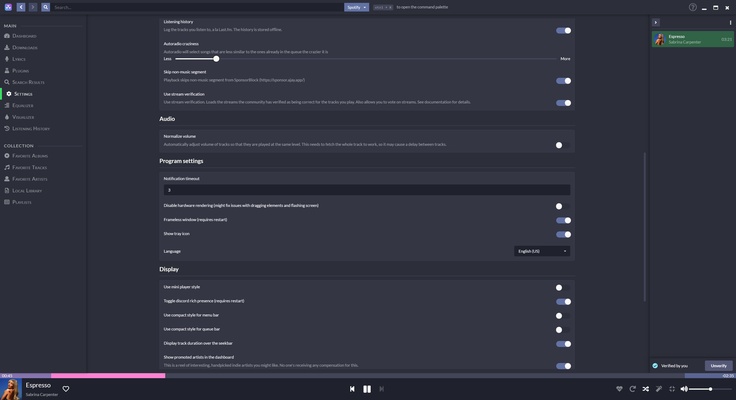Go forward with the right arrow button

point(33,7)
